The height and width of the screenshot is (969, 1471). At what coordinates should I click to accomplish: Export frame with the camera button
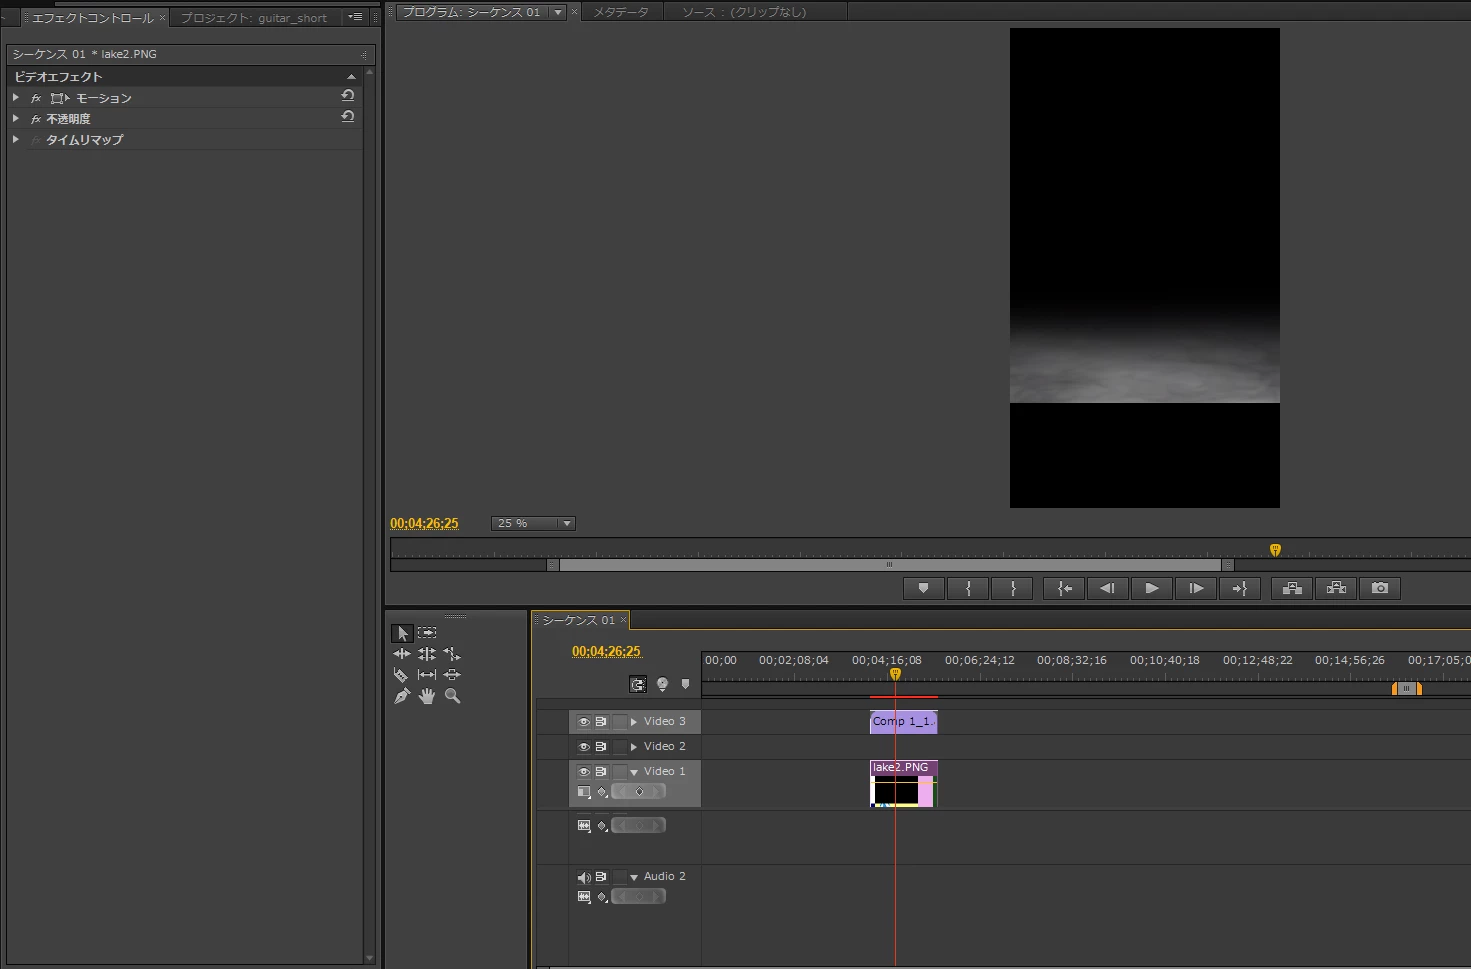[1380, 589]
